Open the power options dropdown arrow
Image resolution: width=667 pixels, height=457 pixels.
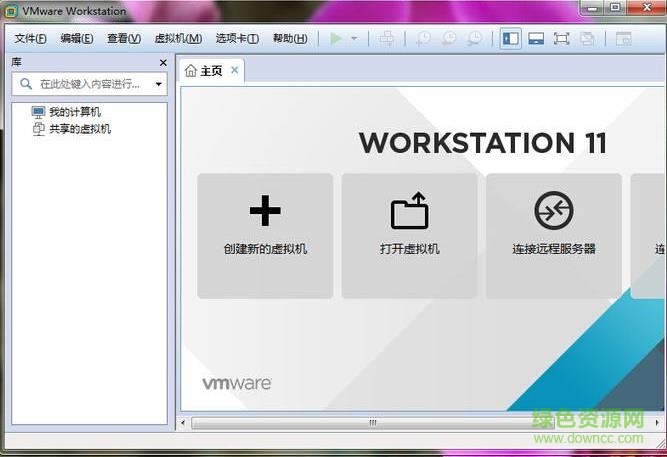[x=354, y=39]
